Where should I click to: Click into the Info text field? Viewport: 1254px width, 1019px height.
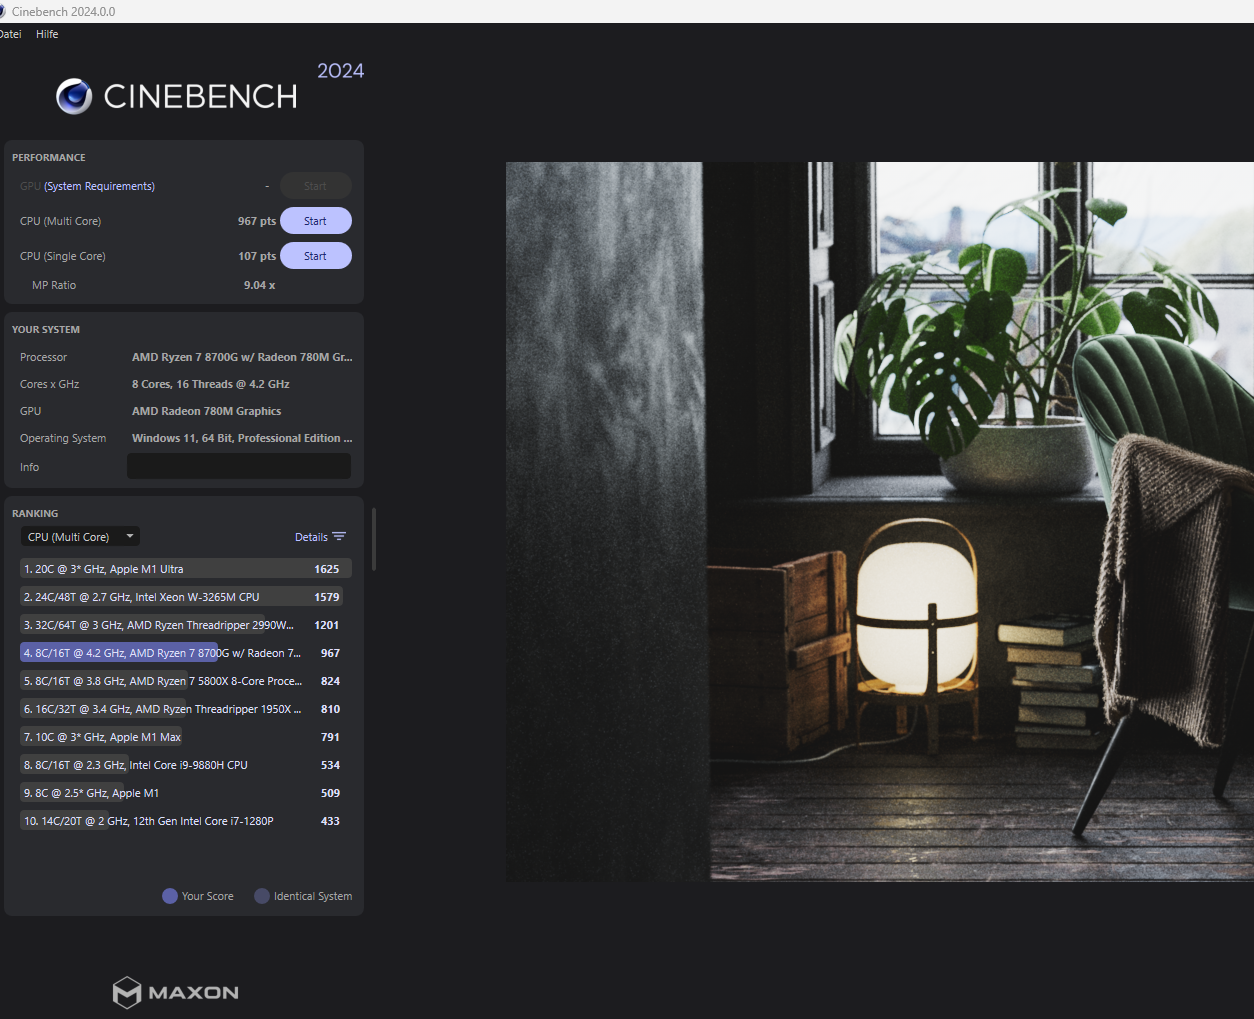(239, 466)
